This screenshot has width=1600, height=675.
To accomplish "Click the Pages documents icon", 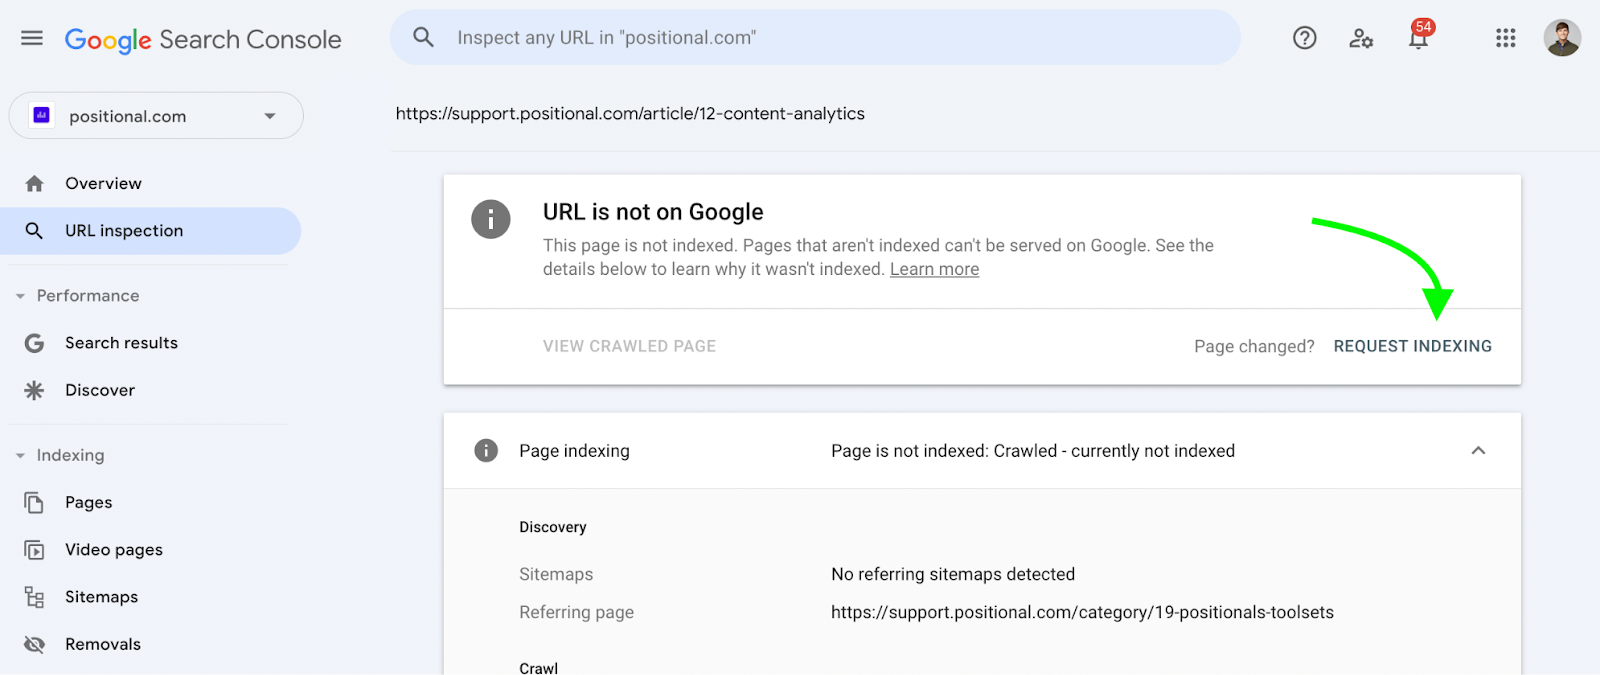I will (x=34, y=503).
